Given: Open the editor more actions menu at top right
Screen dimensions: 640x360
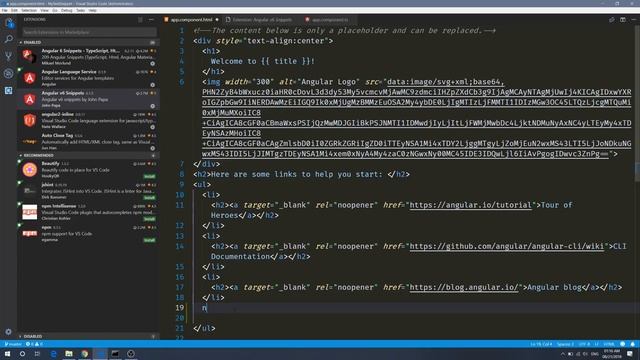Looking at the screenshot, I should 633,20.
